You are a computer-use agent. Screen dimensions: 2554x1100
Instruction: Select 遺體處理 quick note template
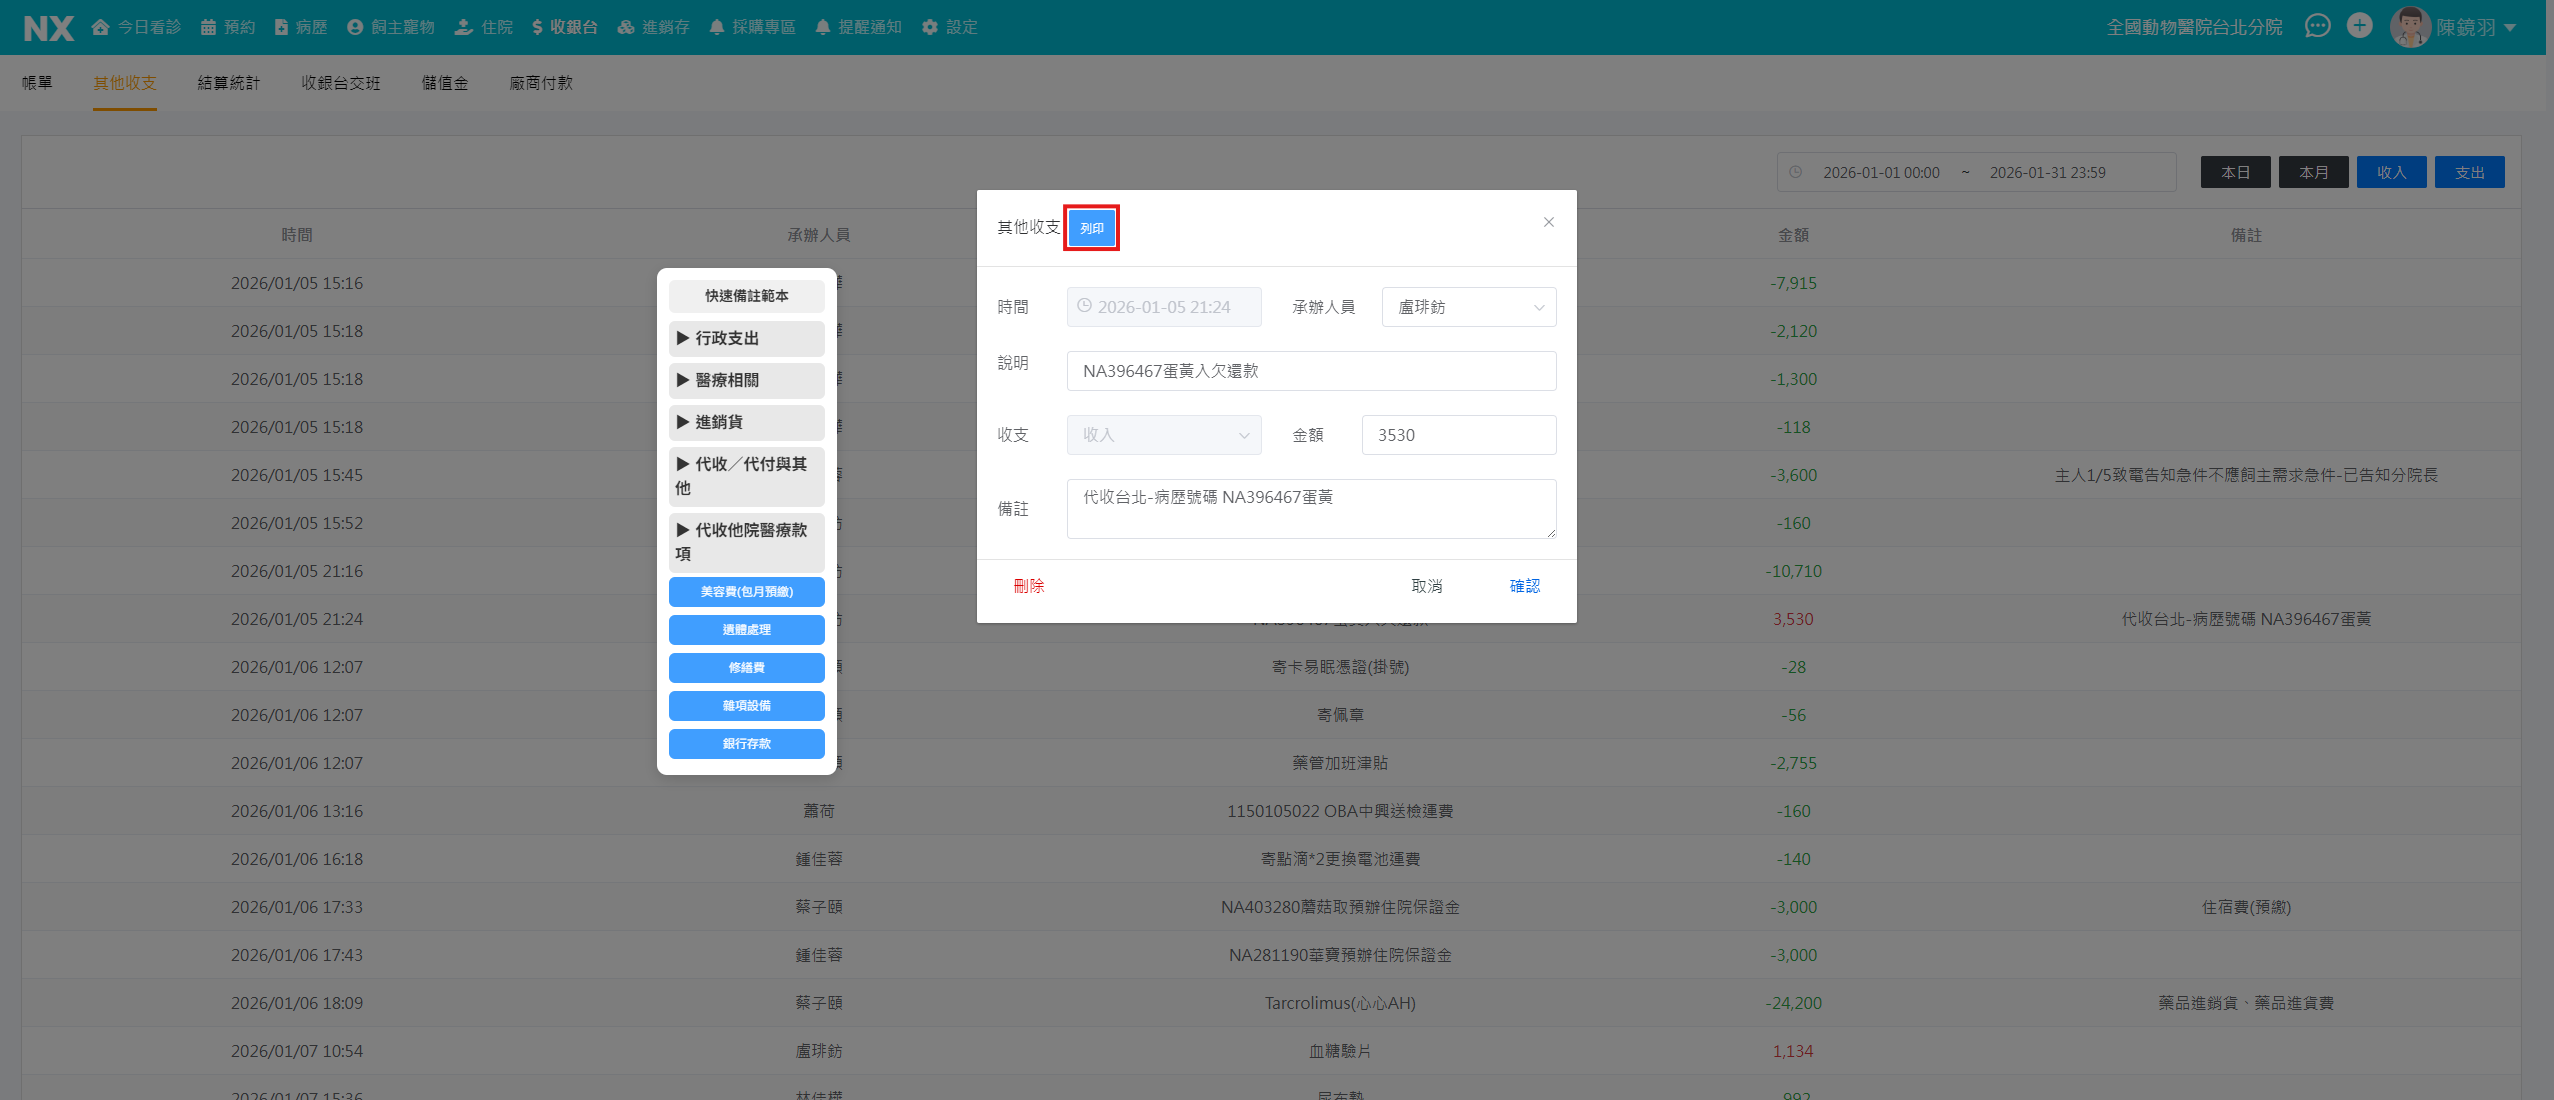[x=746, y=630]
